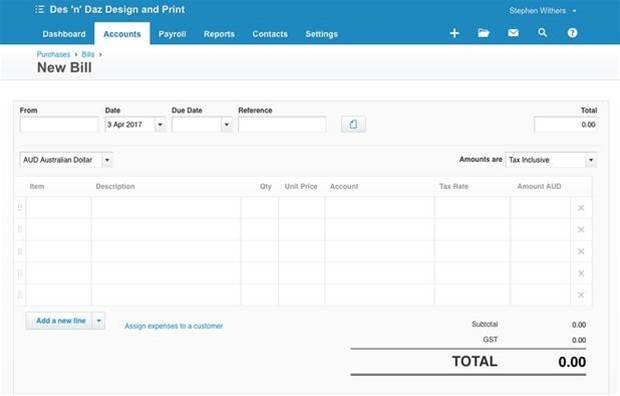
Task: Delete the fourth bill line row
Action: coord(581,273)
